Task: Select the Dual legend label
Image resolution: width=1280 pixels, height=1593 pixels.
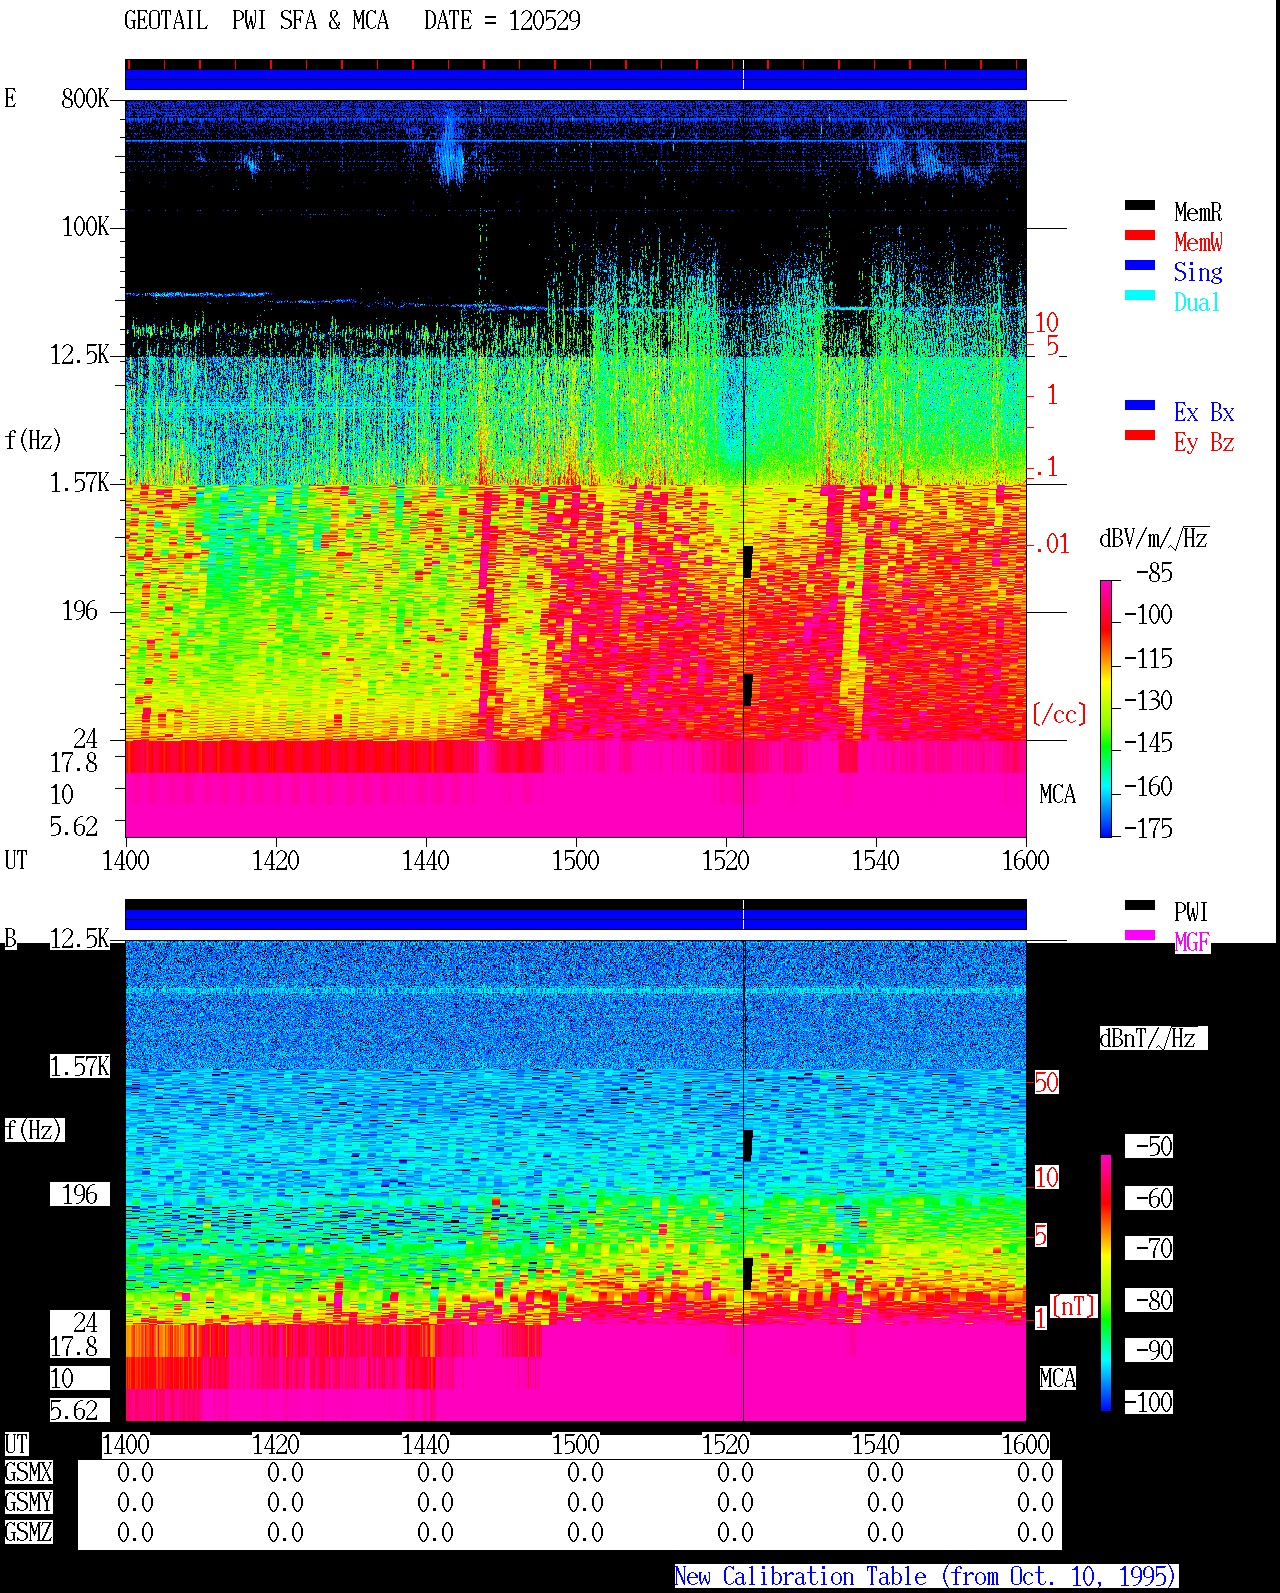Action: [x=1198, y=302]
